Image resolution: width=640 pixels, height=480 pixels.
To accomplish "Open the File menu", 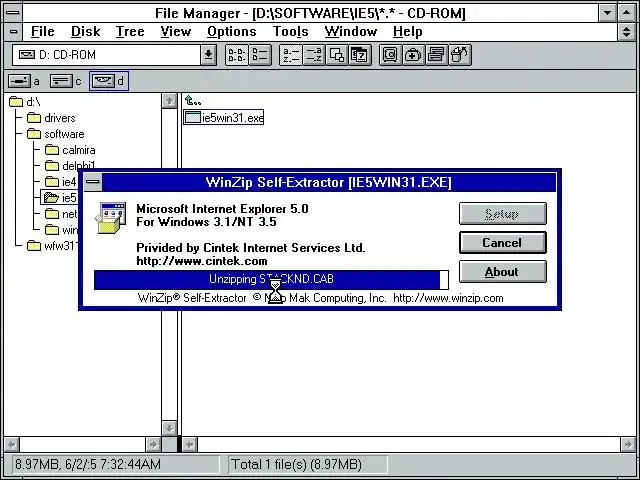I will point(42,32).
